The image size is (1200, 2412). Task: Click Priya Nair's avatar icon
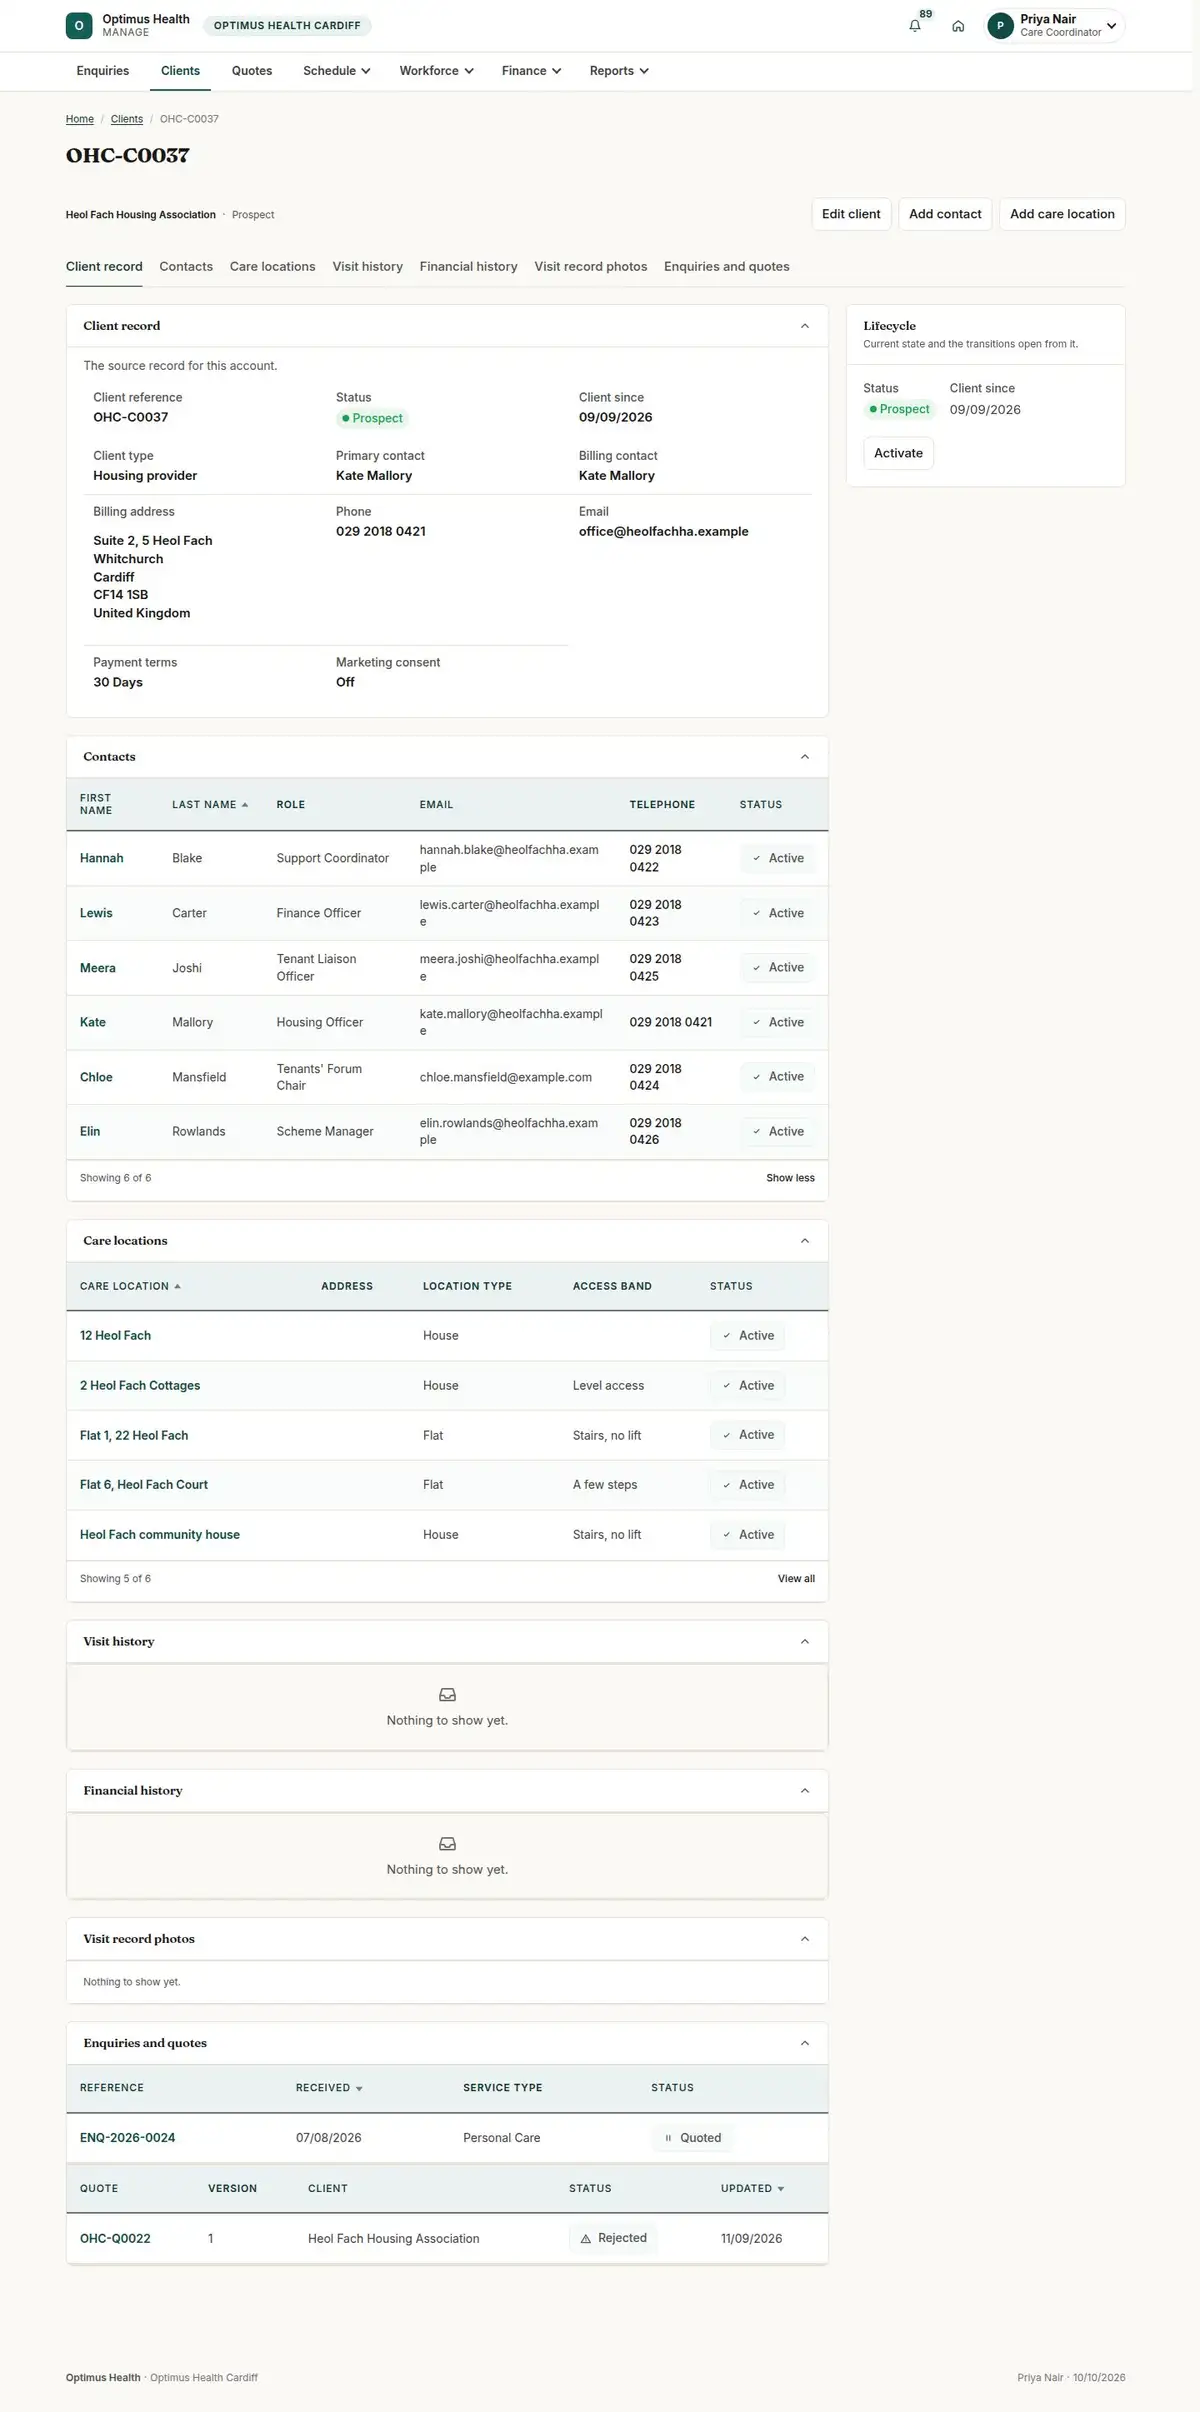click(x=1000, y=26)
